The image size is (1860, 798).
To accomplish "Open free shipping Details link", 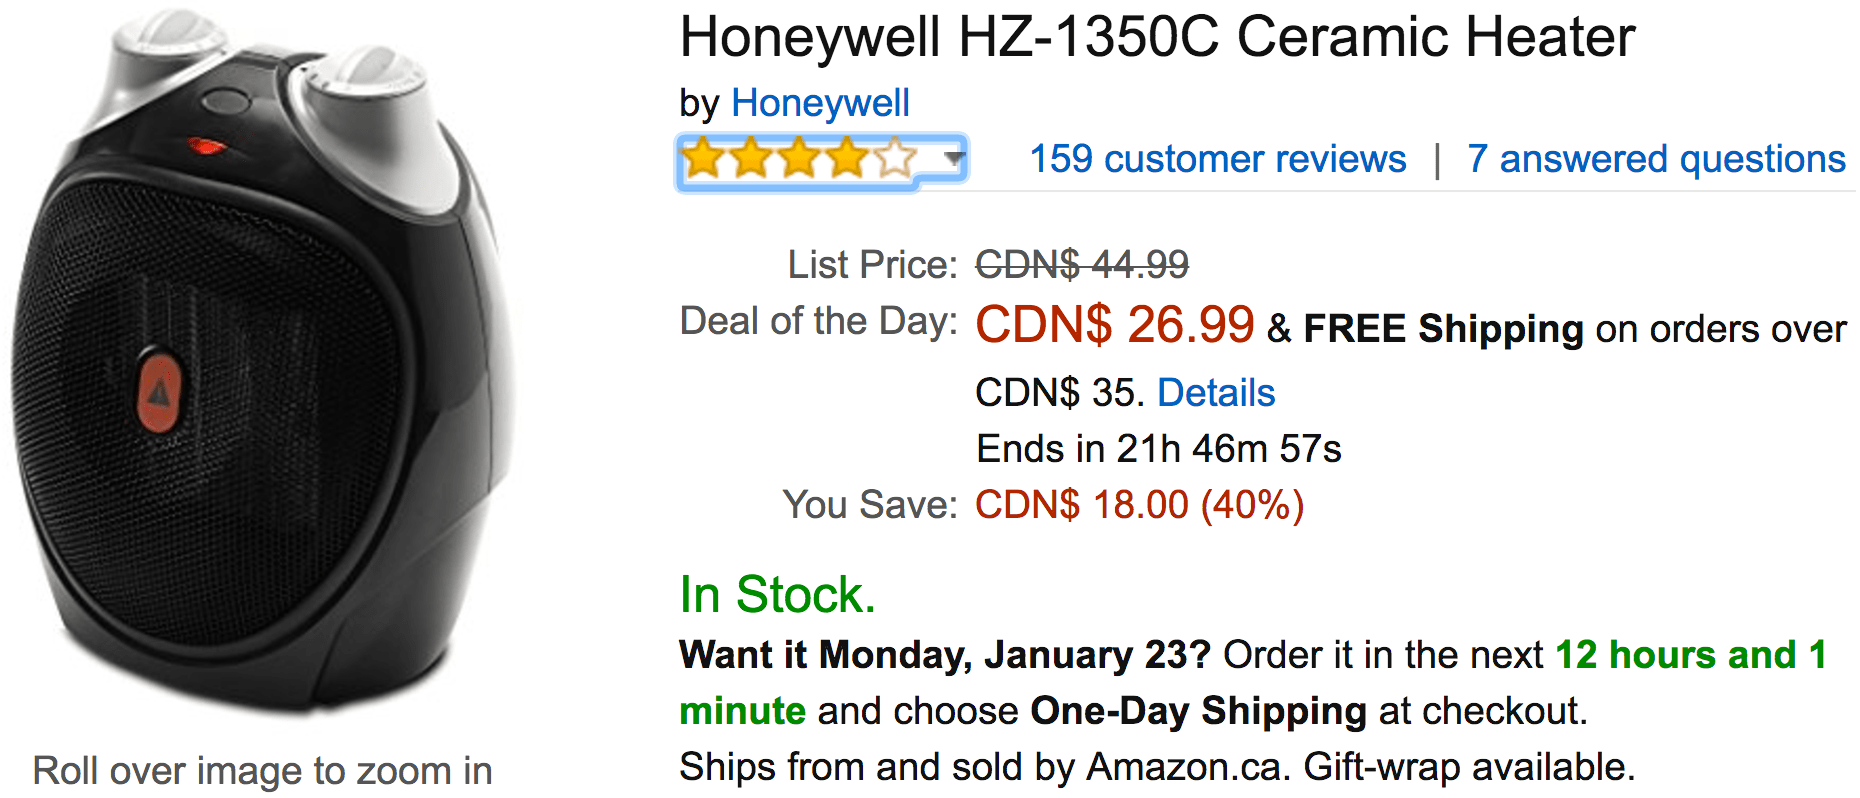I will coord(1216,393).
